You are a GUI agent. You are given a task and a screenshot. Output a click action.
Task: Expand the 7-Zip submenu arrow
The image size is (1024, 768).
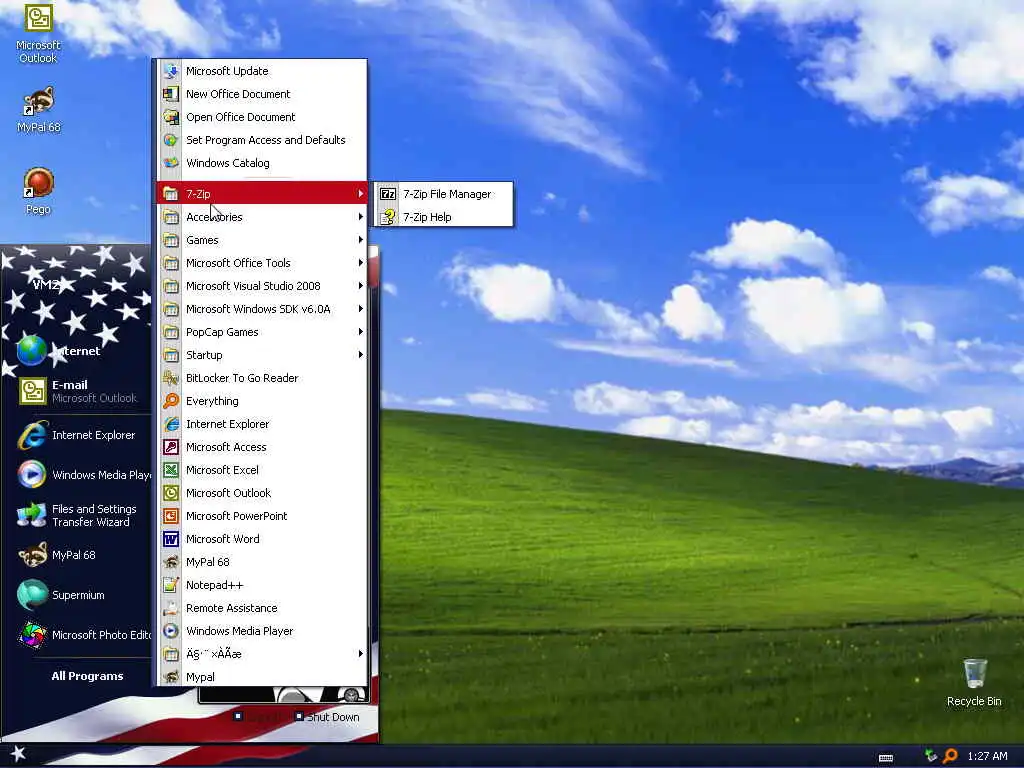(360, 193)
